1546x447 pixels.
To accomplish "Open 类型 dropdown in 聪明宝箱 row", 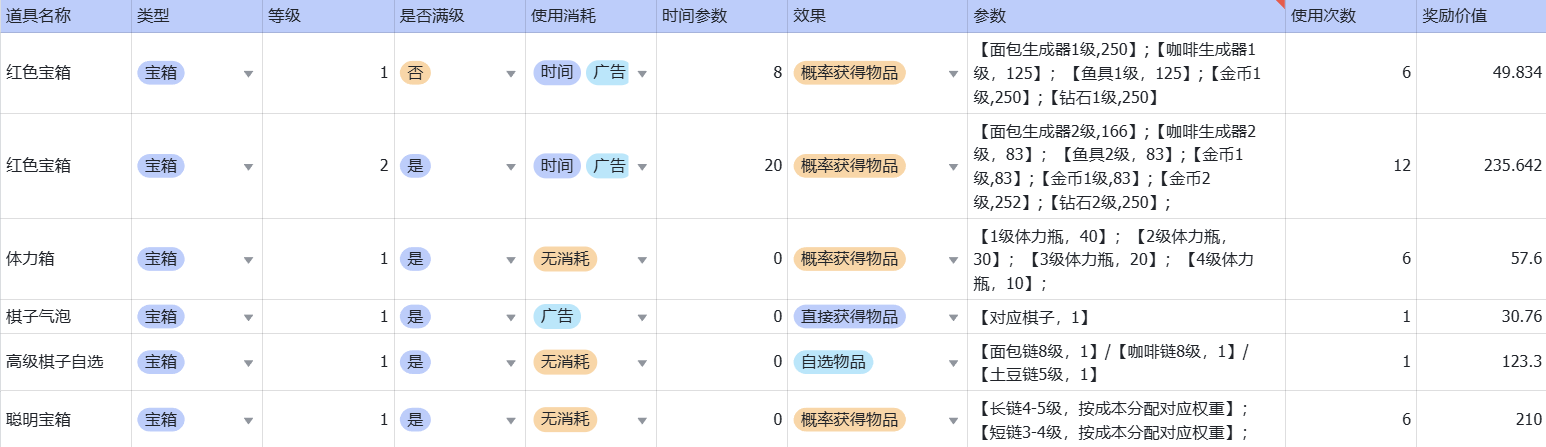I will click(248, 420).
